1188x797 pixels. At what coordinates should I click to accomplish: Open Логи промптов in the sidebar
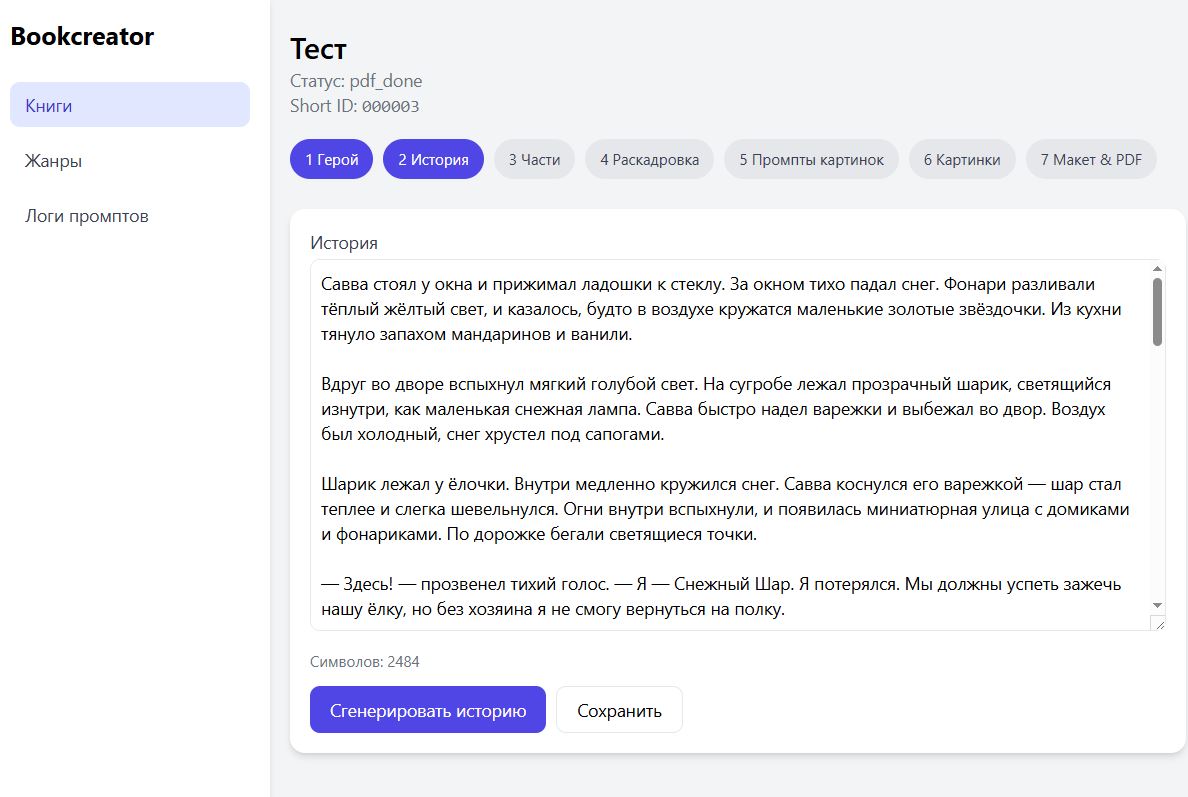point(87,216)
